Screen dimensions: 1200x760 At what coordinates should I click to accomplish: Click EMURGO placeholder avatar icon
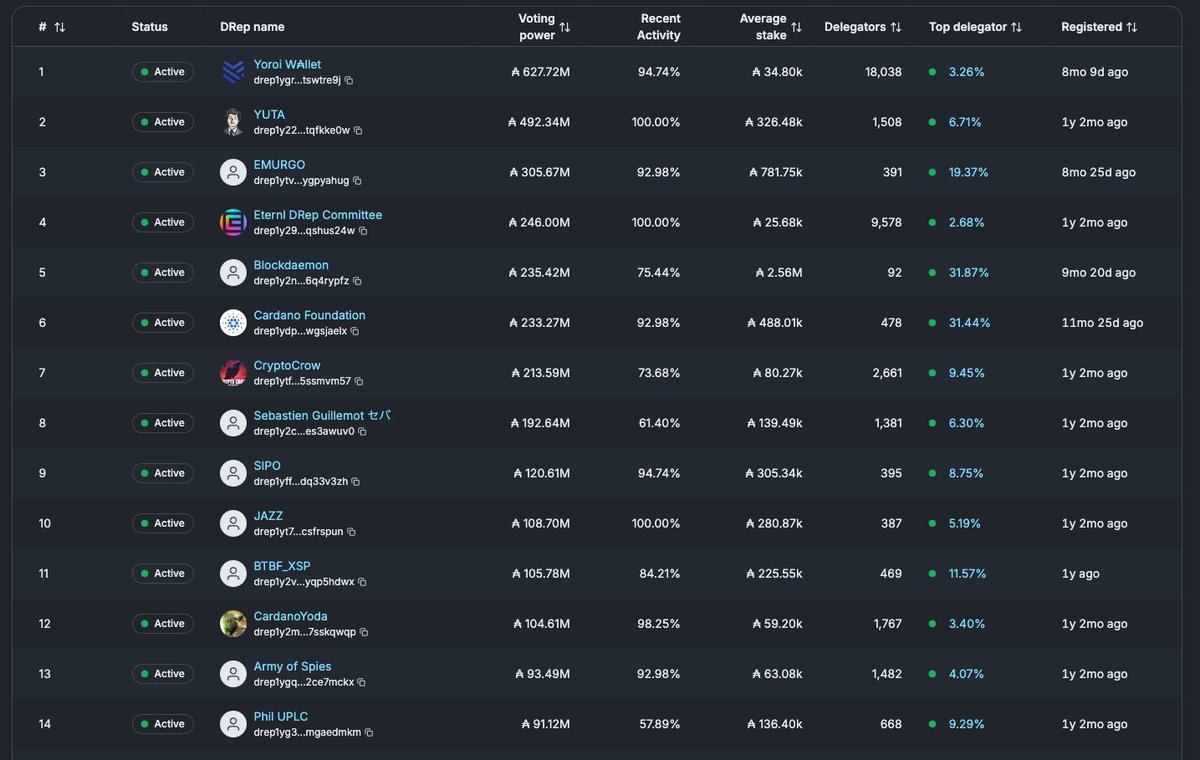(233, 172)
